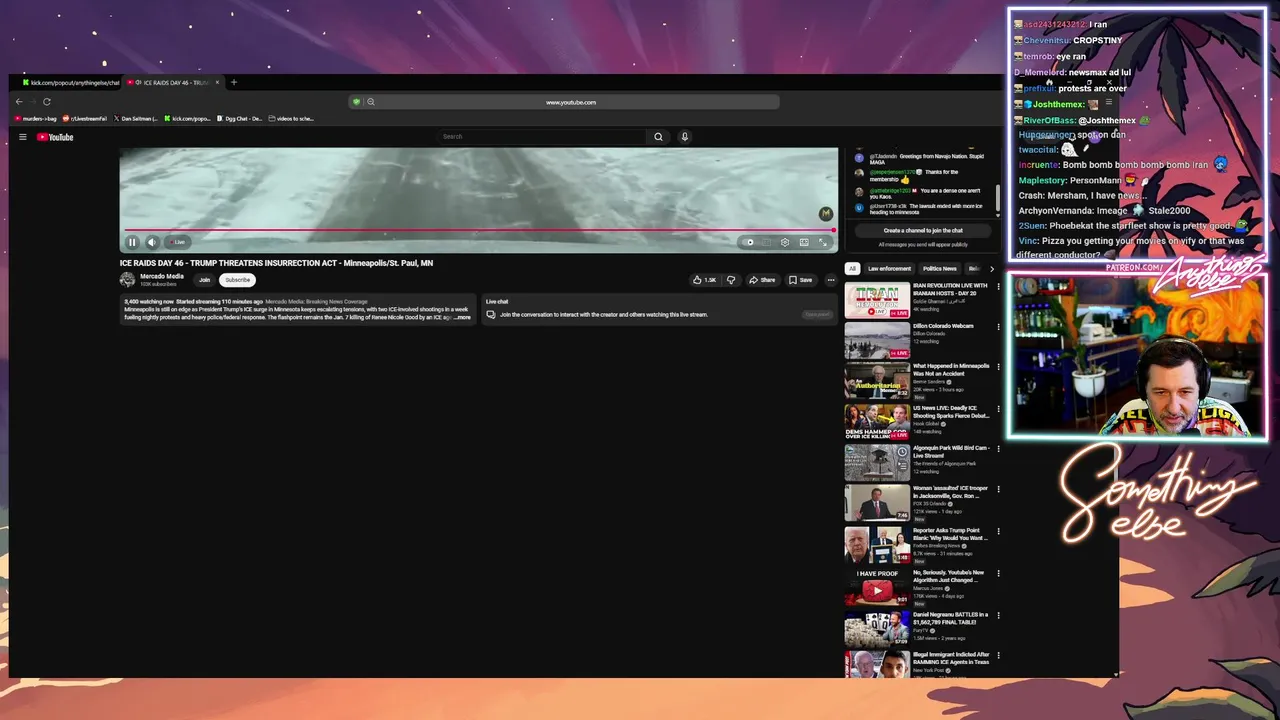This screenshot has height=720, width=1280.
Task: Open r/Livestreamfail bookmark
Action: [x=85, y=119]
